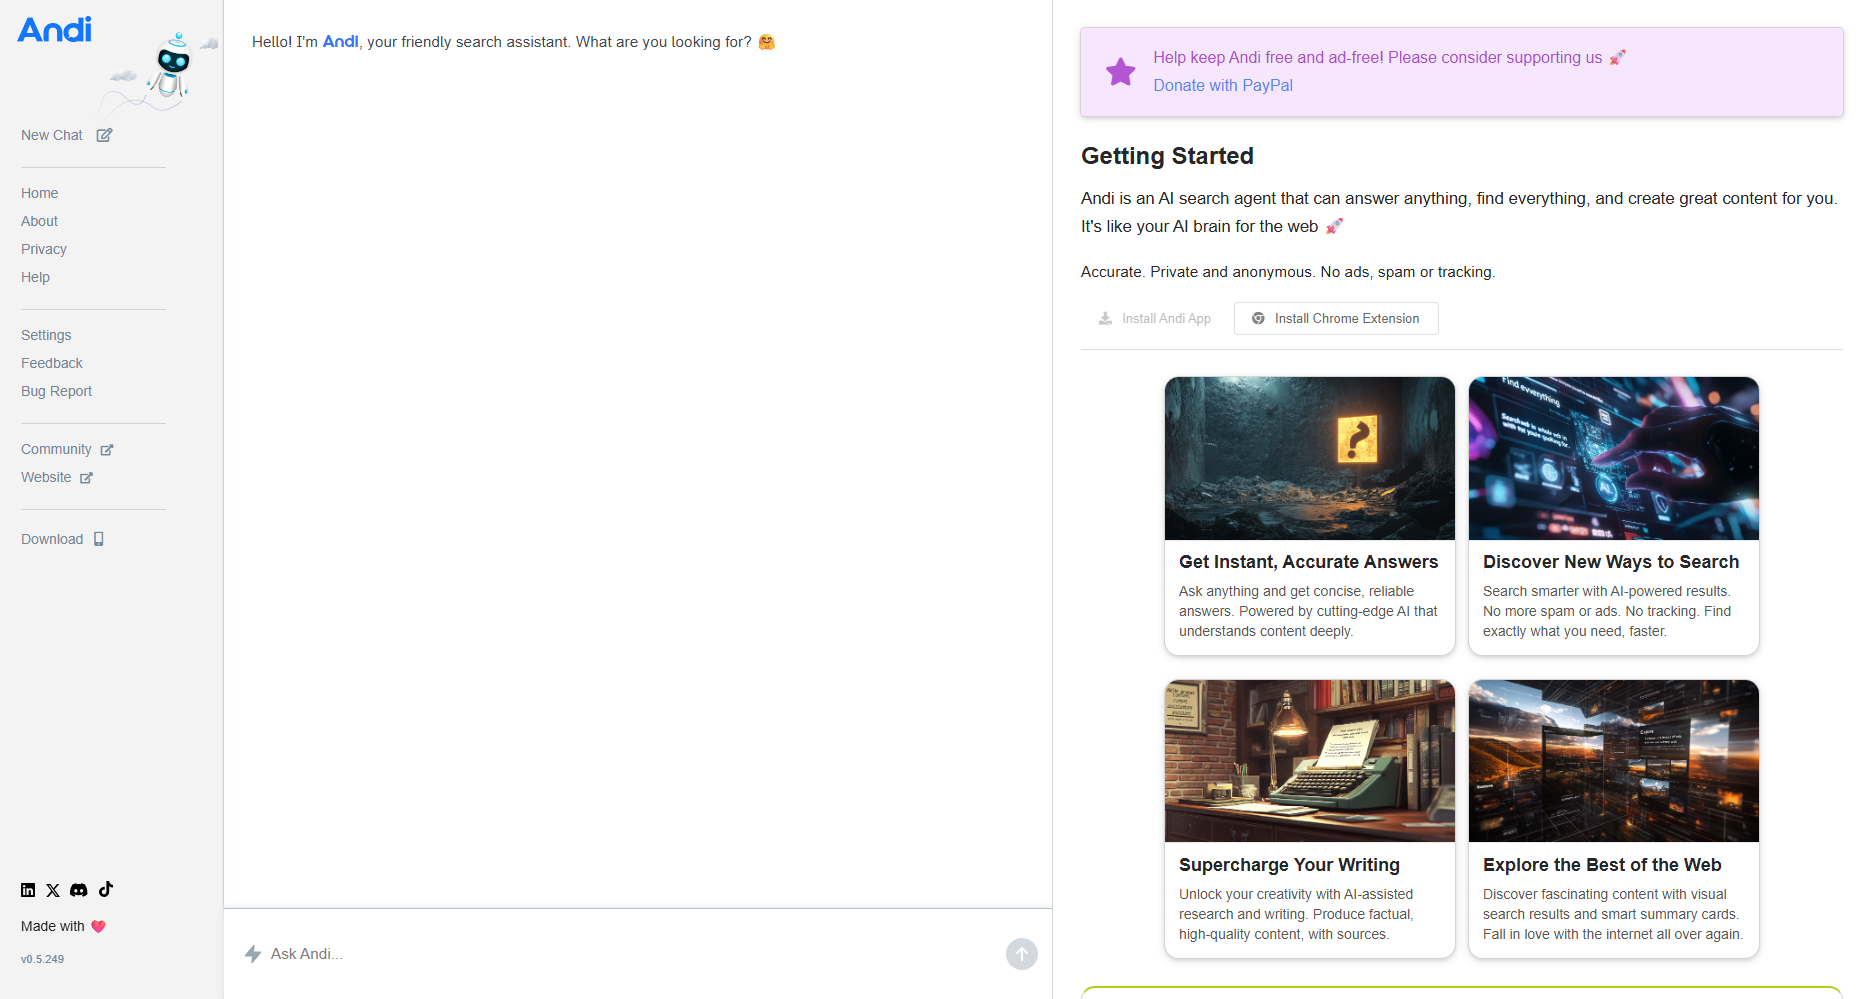
Task: Click the Community external link icon
Action: tap(107, 450)
